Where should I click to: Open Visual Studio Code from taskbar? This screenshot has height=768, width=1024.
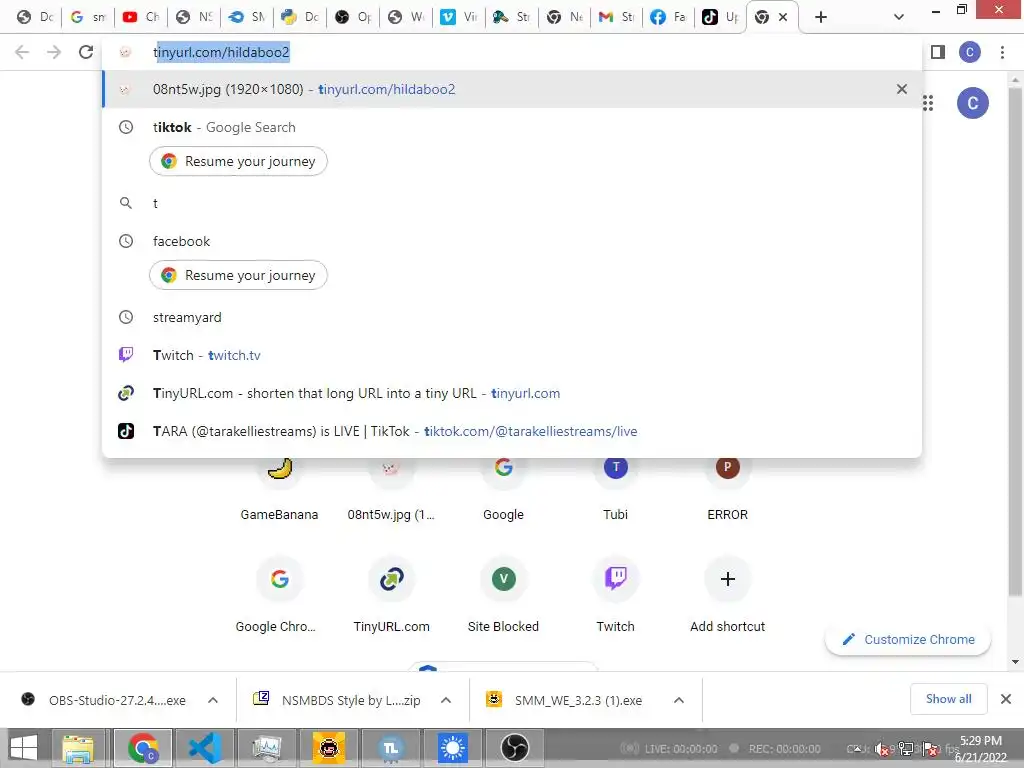pos(204,748)
